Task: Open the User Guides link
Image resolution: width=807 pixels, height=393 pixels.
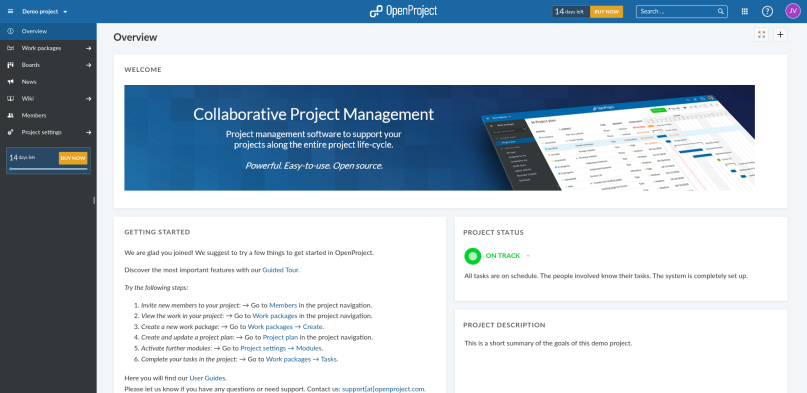Action: [208, 378]
